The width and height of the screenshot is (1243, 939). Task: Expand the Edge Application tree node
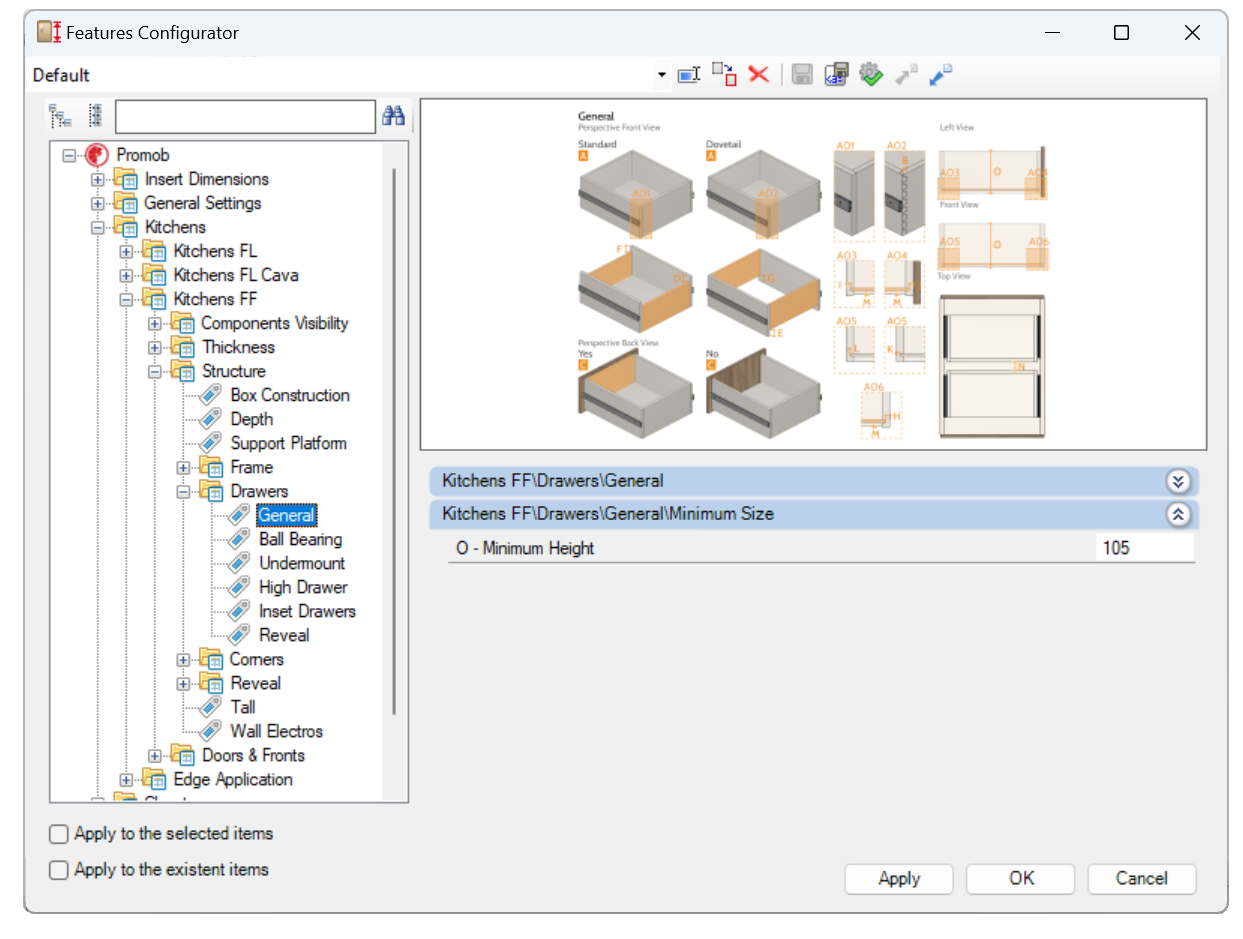[126, 779]
